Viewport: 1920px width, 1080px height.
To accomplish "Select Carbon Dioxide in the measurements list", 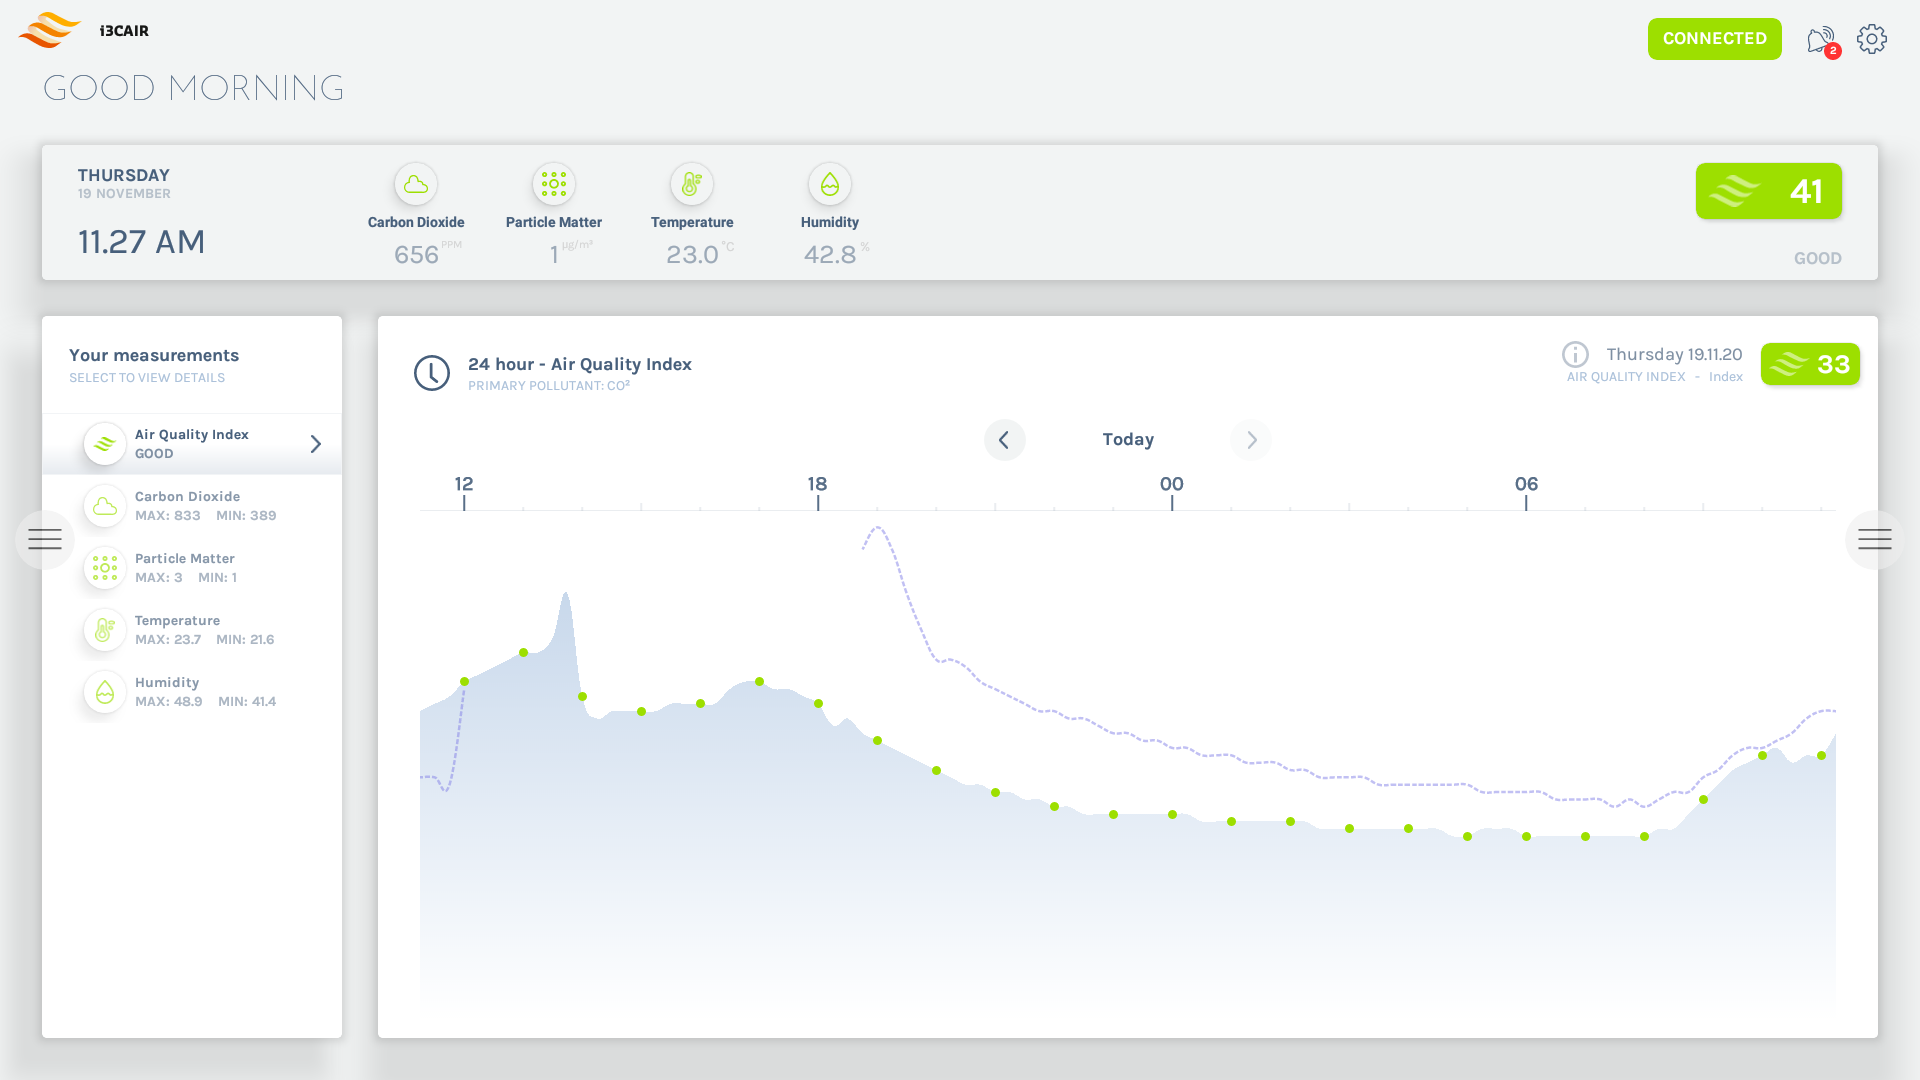I will (192, 505).
